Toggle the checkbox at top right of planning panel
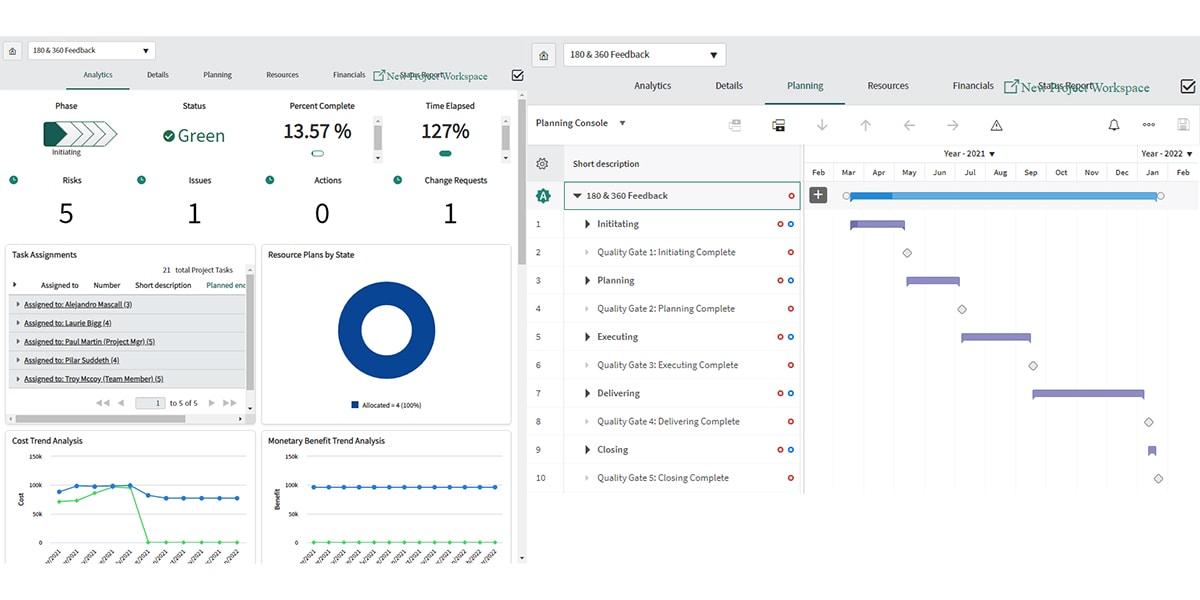This screenshot has height=600, width=1200. (1187, 87)
